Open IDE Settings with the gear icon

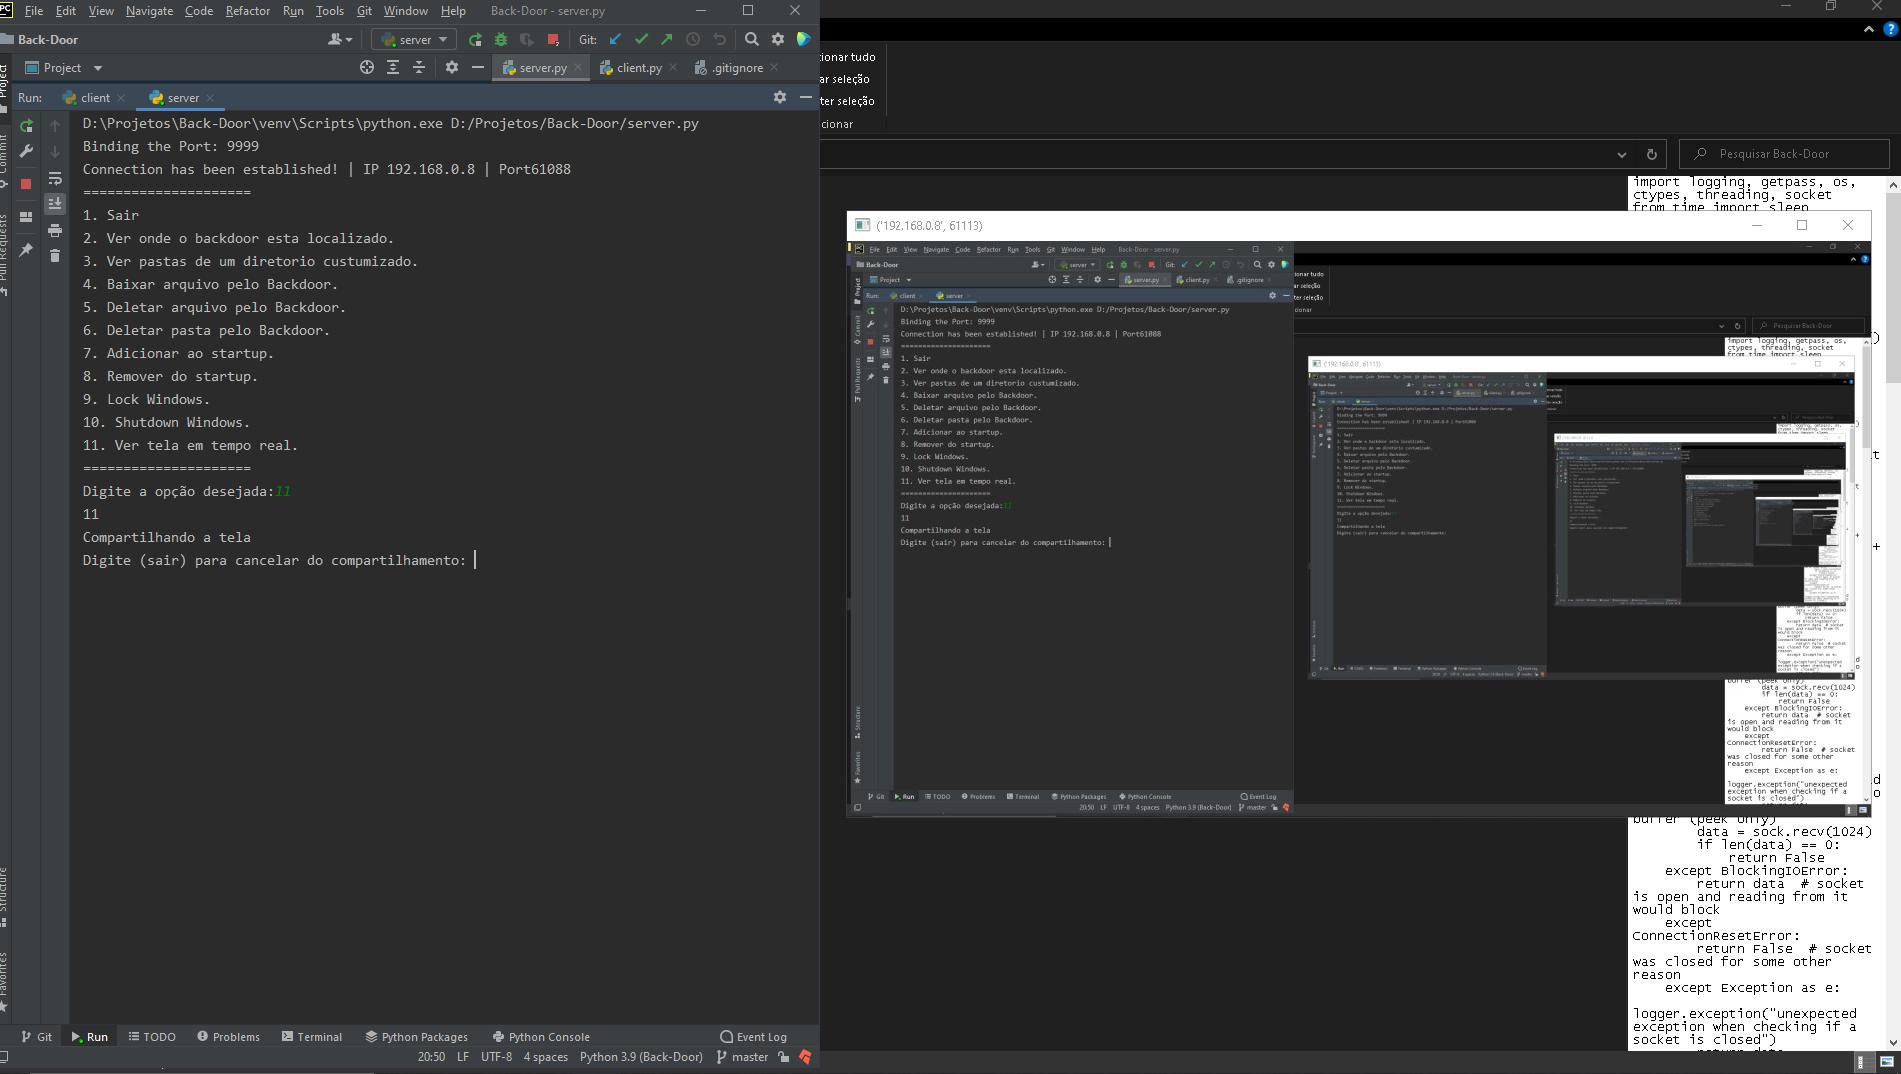(x=778, y=39)
